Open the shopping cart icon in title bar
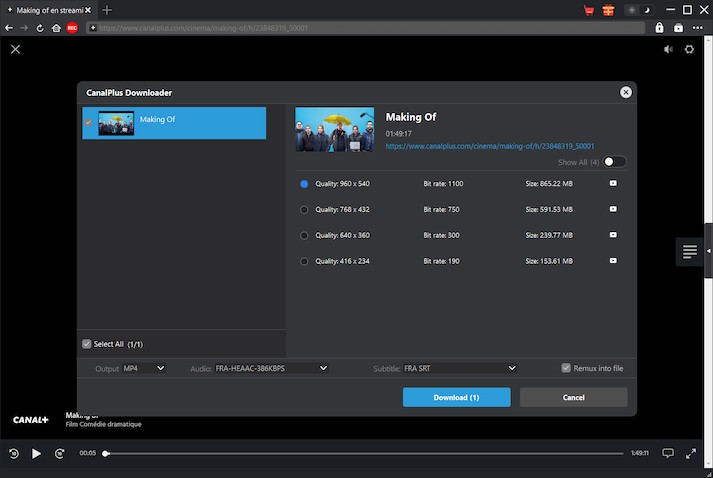This screenshot has height=478, width=713. (x=589, y=10)
